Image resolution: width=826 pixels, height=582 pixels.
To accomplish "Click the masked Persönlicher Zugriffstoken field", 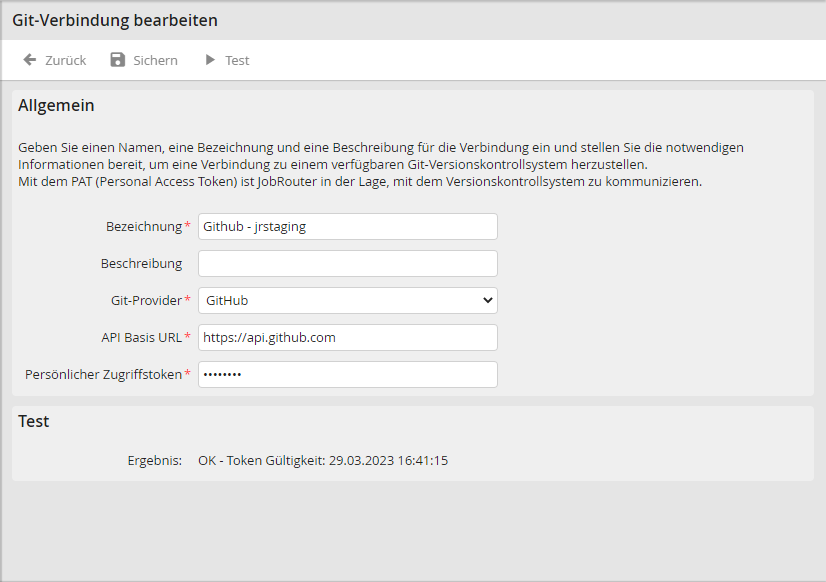I will point(347,374).
